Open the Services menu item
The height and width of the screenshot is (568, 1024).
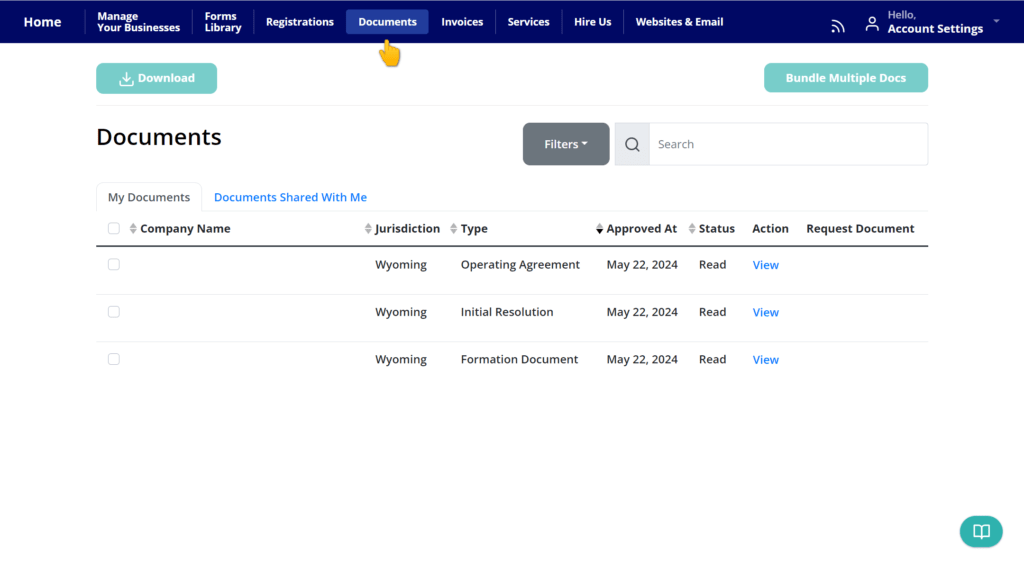pyautogui.click(x=528, y=22)
